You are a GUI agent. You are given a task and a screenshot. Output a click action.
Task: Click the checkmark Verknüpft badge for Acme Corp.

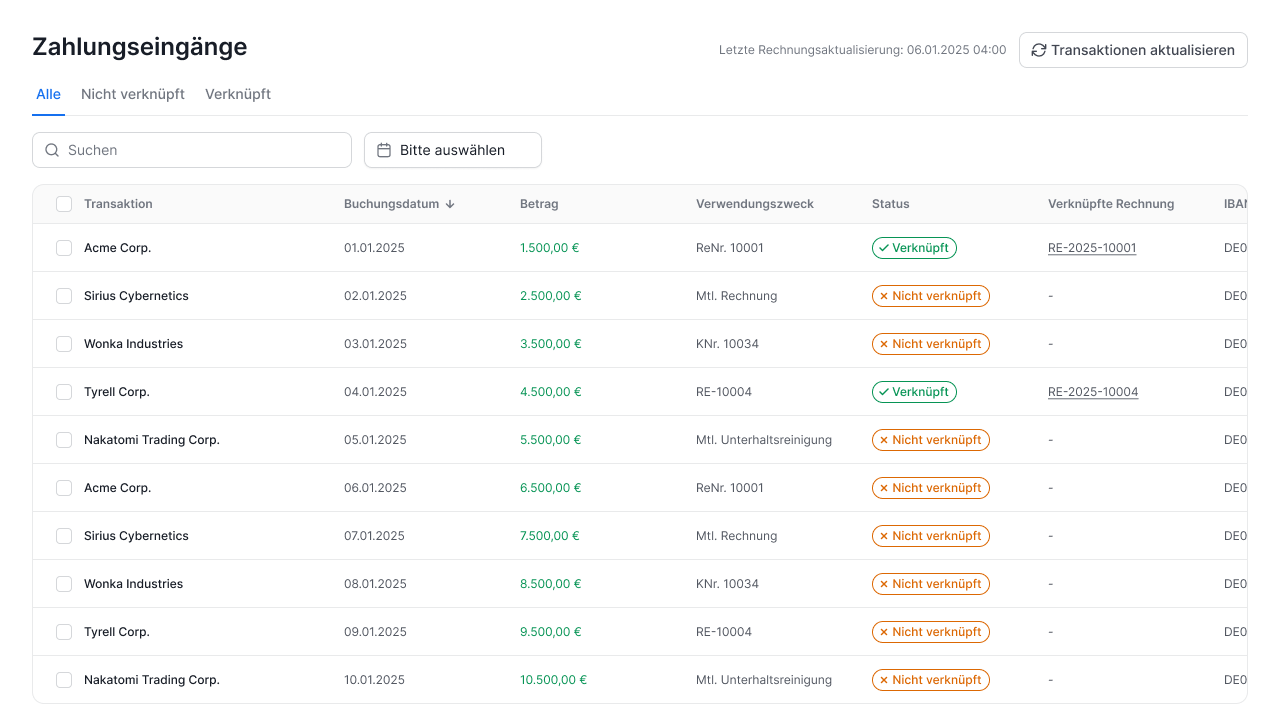pos(914,248)
